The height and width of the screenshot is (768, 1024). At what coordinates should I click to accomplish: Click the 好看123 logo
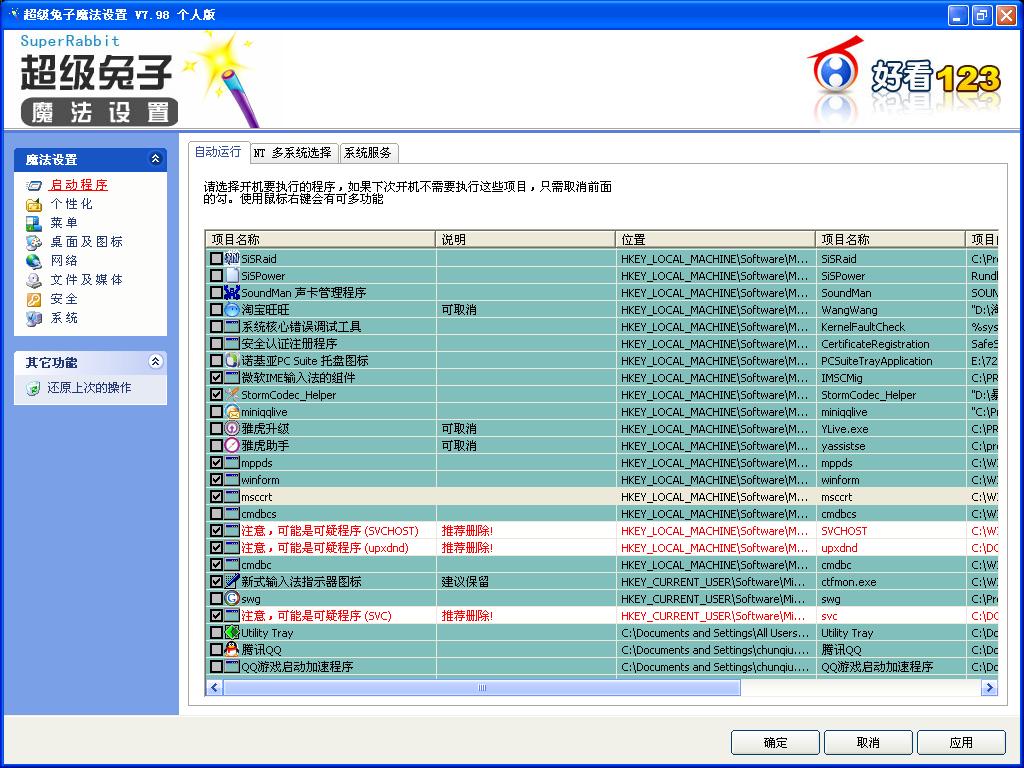click(903, 78)
